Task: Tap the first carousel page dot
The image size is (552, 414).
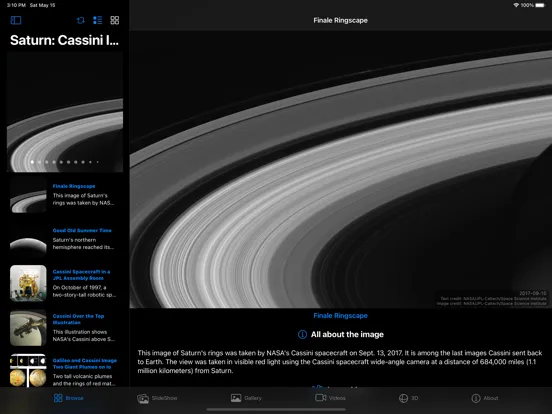Action: coord(32,162)
